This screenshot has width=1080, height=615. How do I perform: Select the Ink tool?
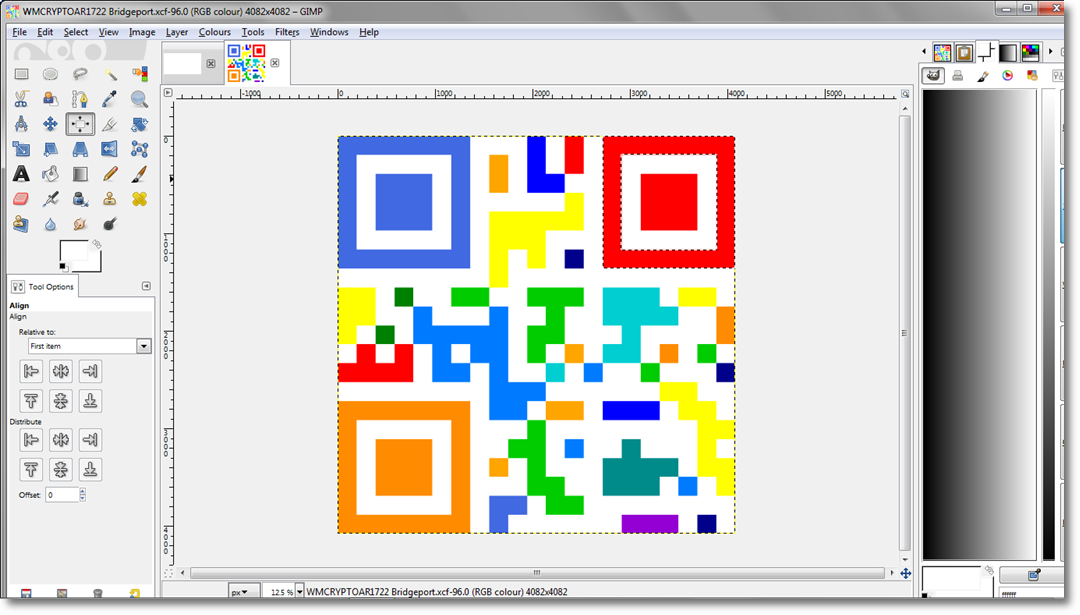80,199
